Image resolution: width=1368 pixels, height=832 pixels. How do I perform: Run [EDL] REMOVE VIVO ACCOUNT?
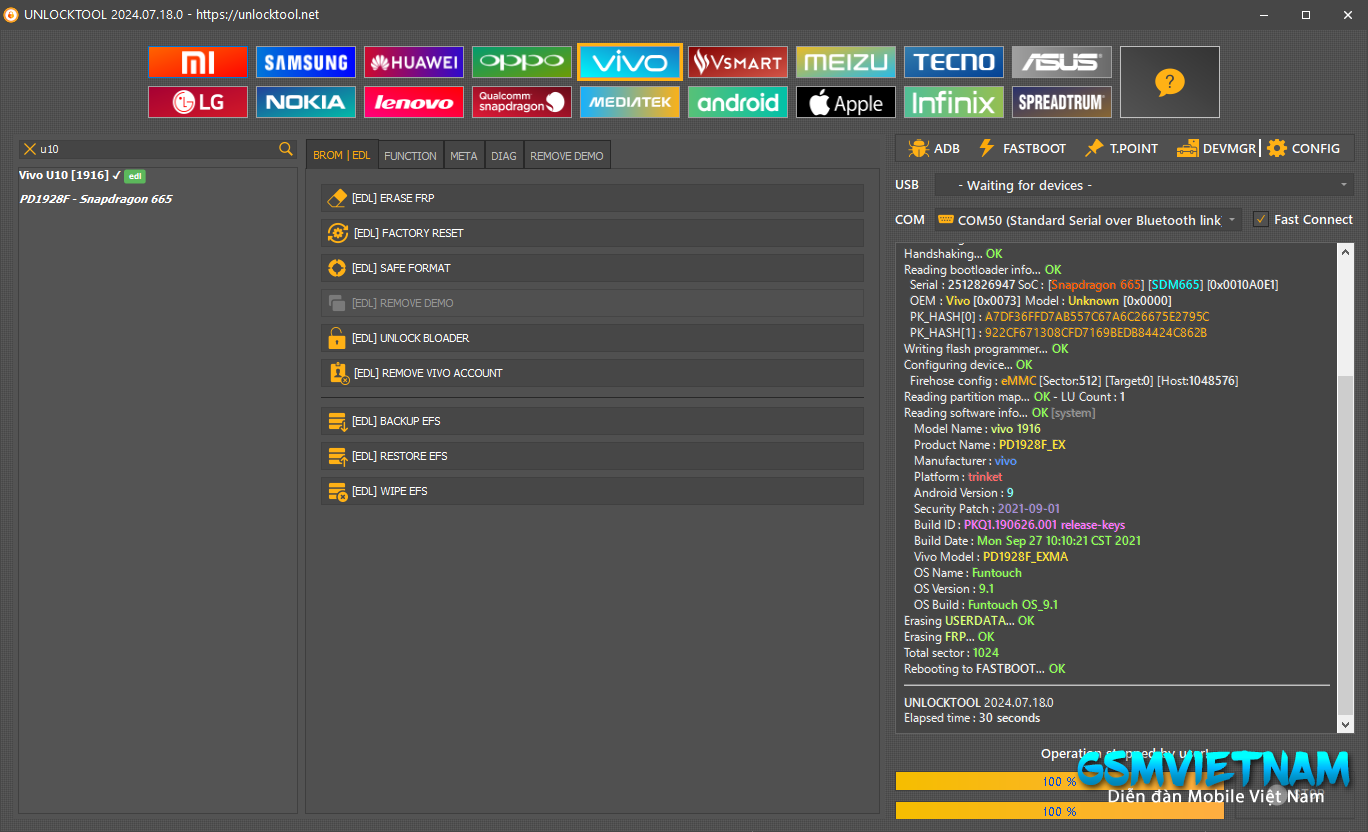pos(592,373)
